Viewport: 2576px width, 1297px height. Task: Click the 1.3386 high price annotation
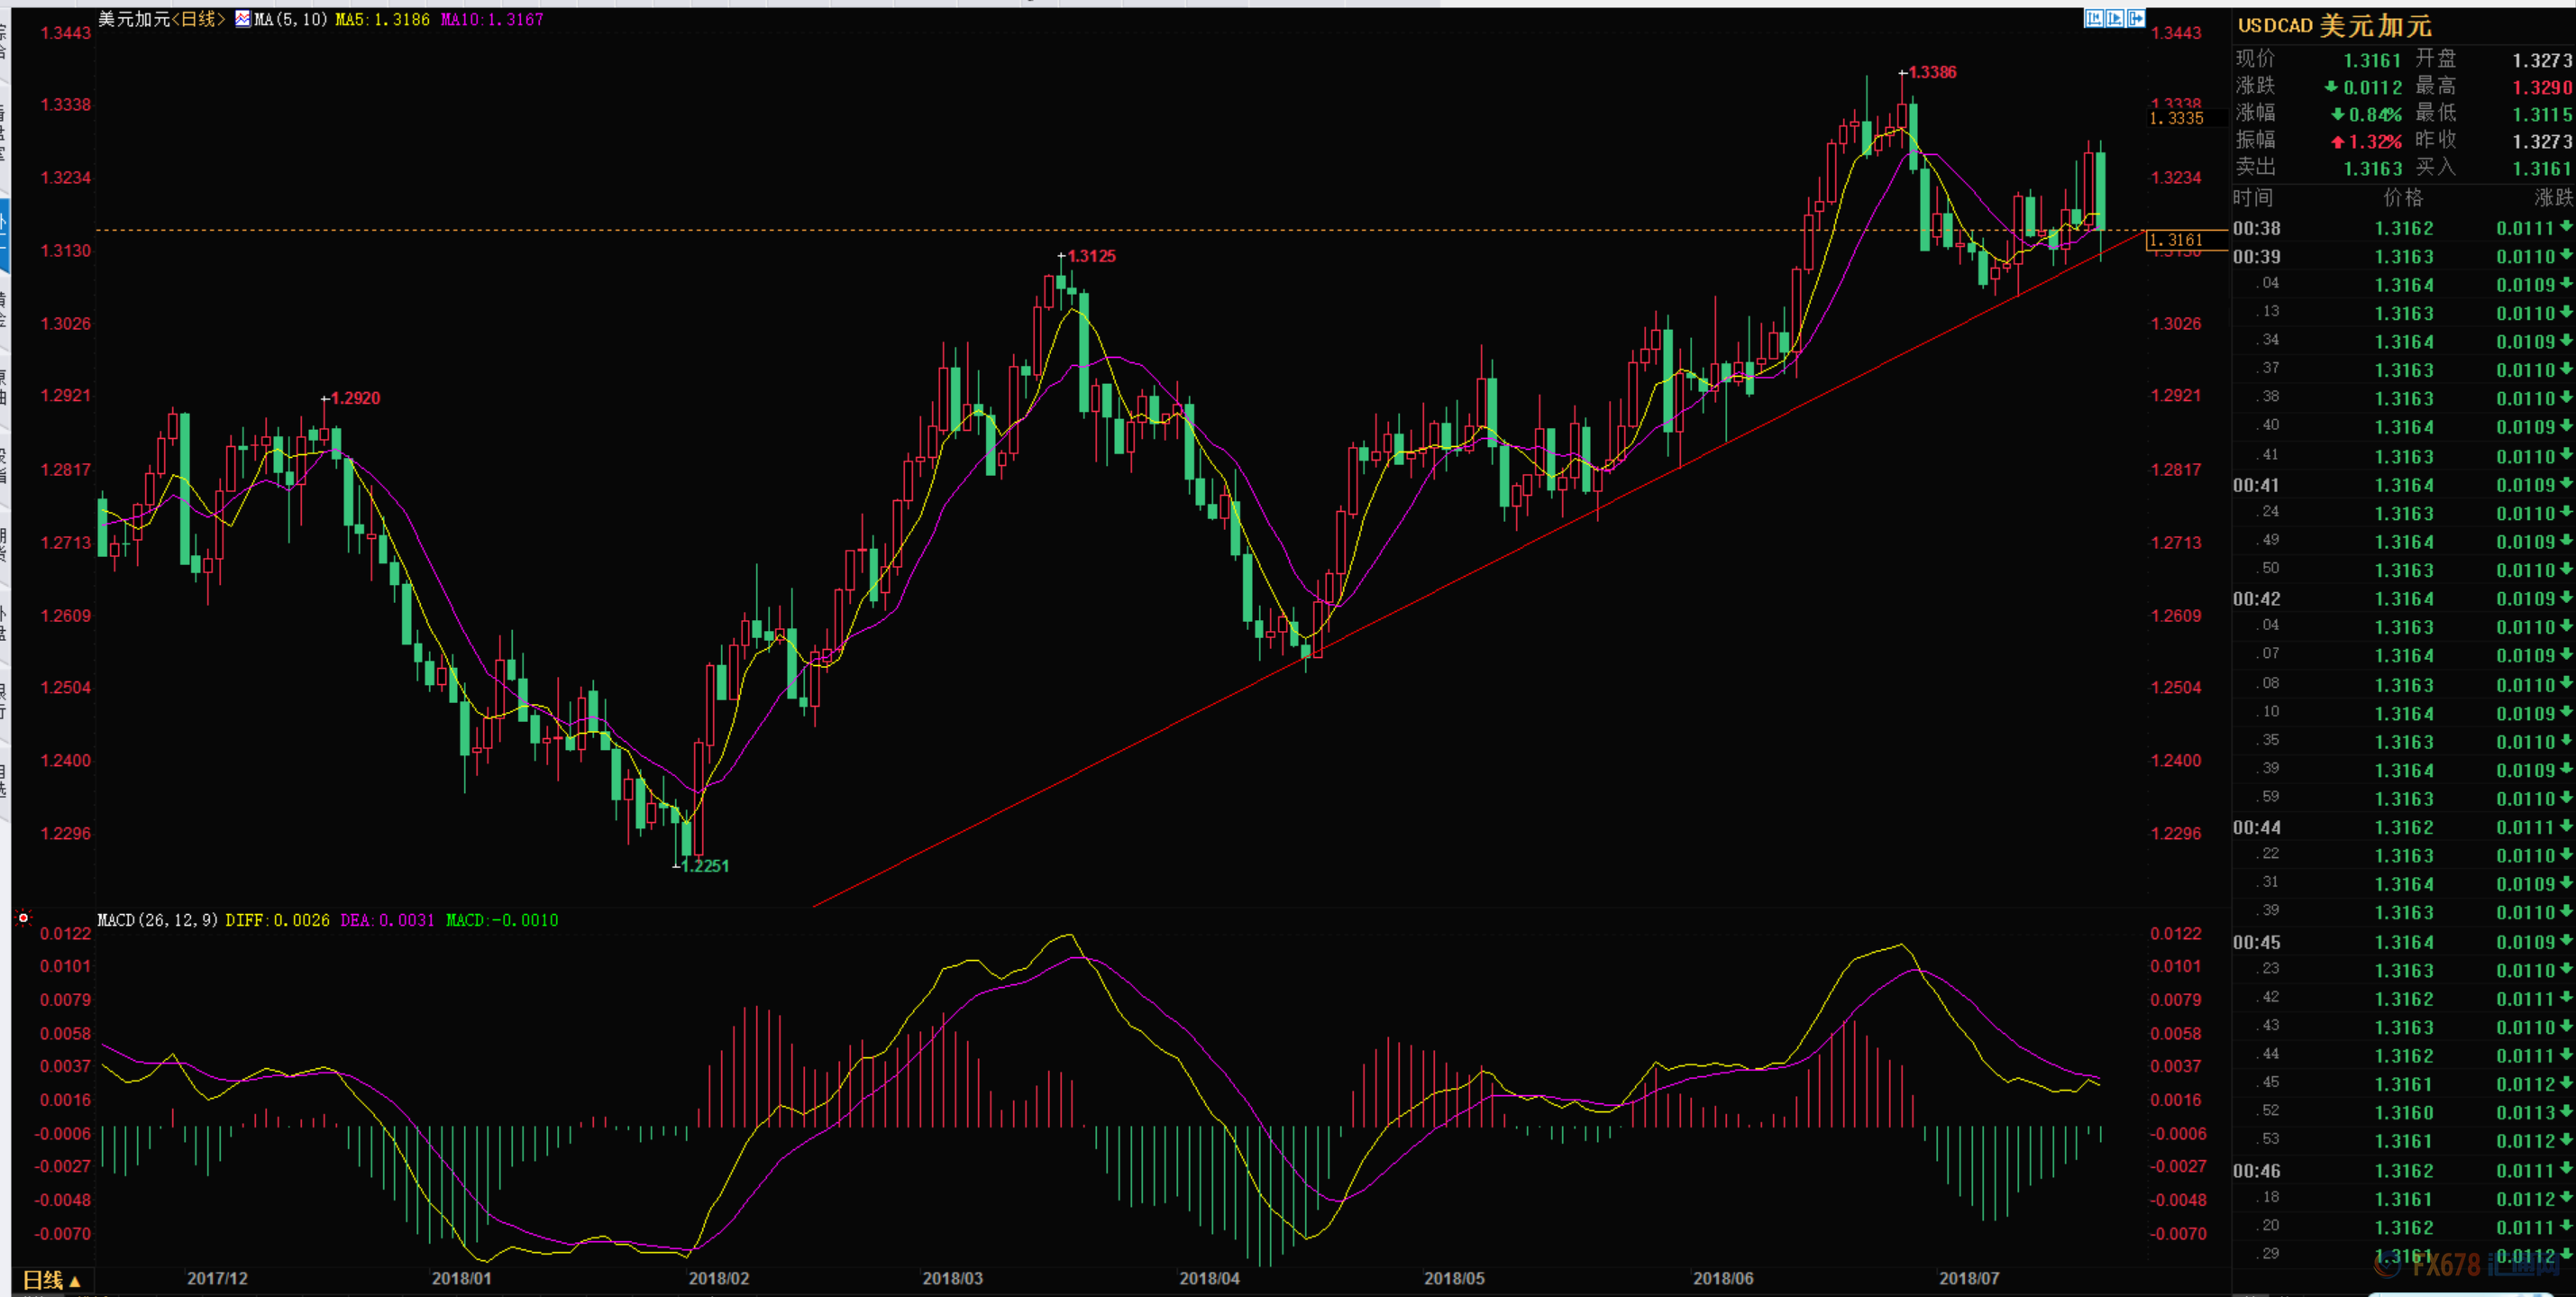[1932, 72]
